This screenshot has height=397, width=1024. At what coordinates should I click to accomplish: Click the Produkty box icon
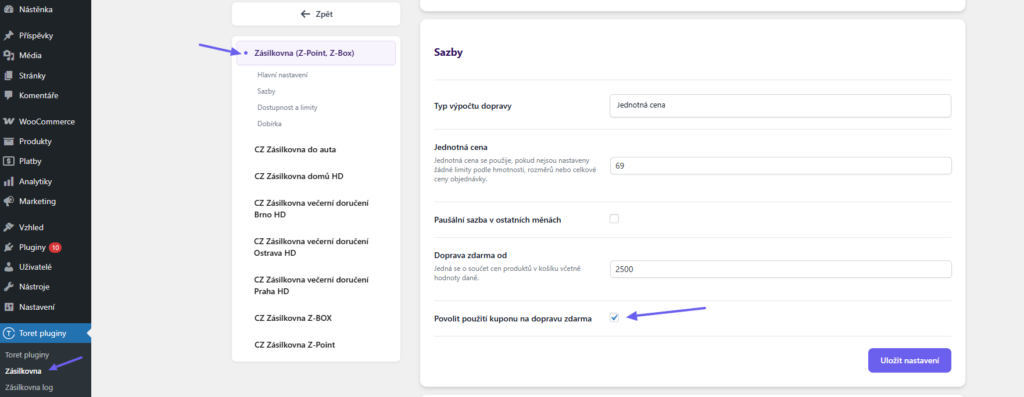[x=9, y=141]
